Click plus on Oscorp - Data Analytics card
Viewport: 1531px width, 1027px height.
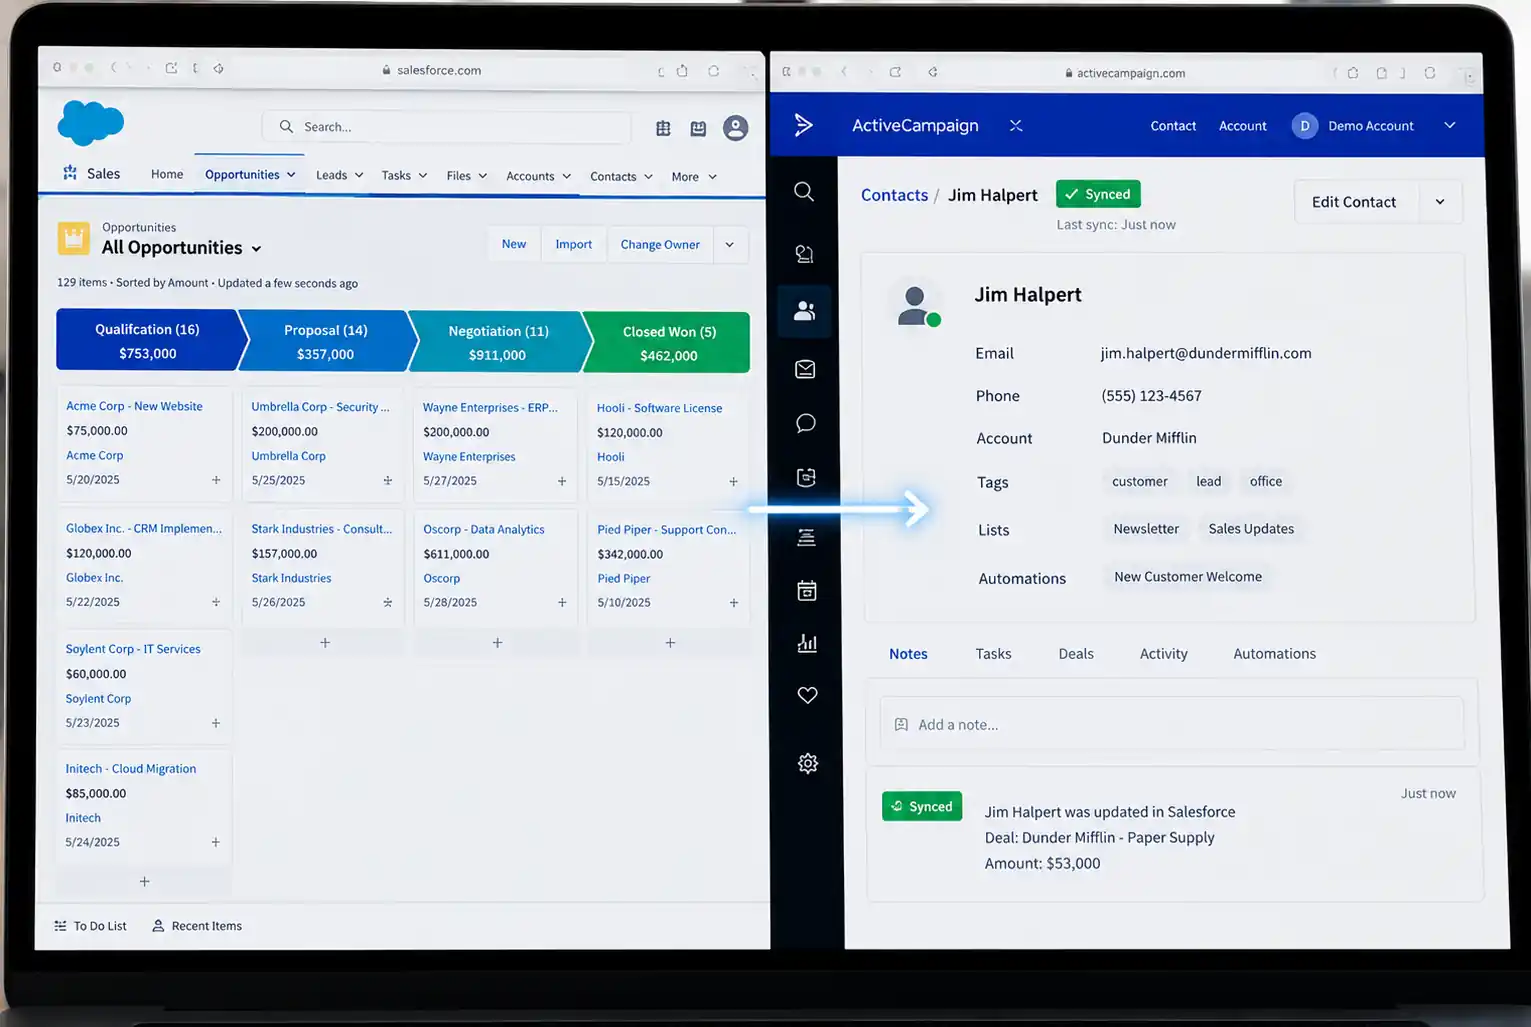tap(562, 602)
